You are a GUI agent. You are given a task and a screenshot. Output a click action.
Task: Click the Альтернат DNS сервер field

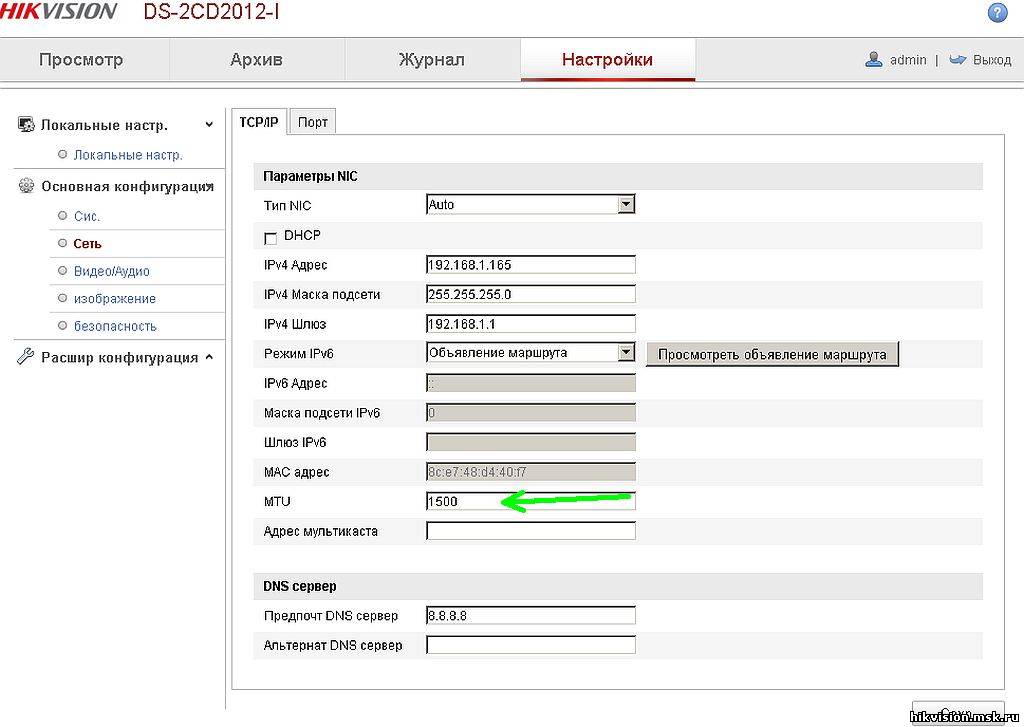pyautogui.click(x=530, y=645)
